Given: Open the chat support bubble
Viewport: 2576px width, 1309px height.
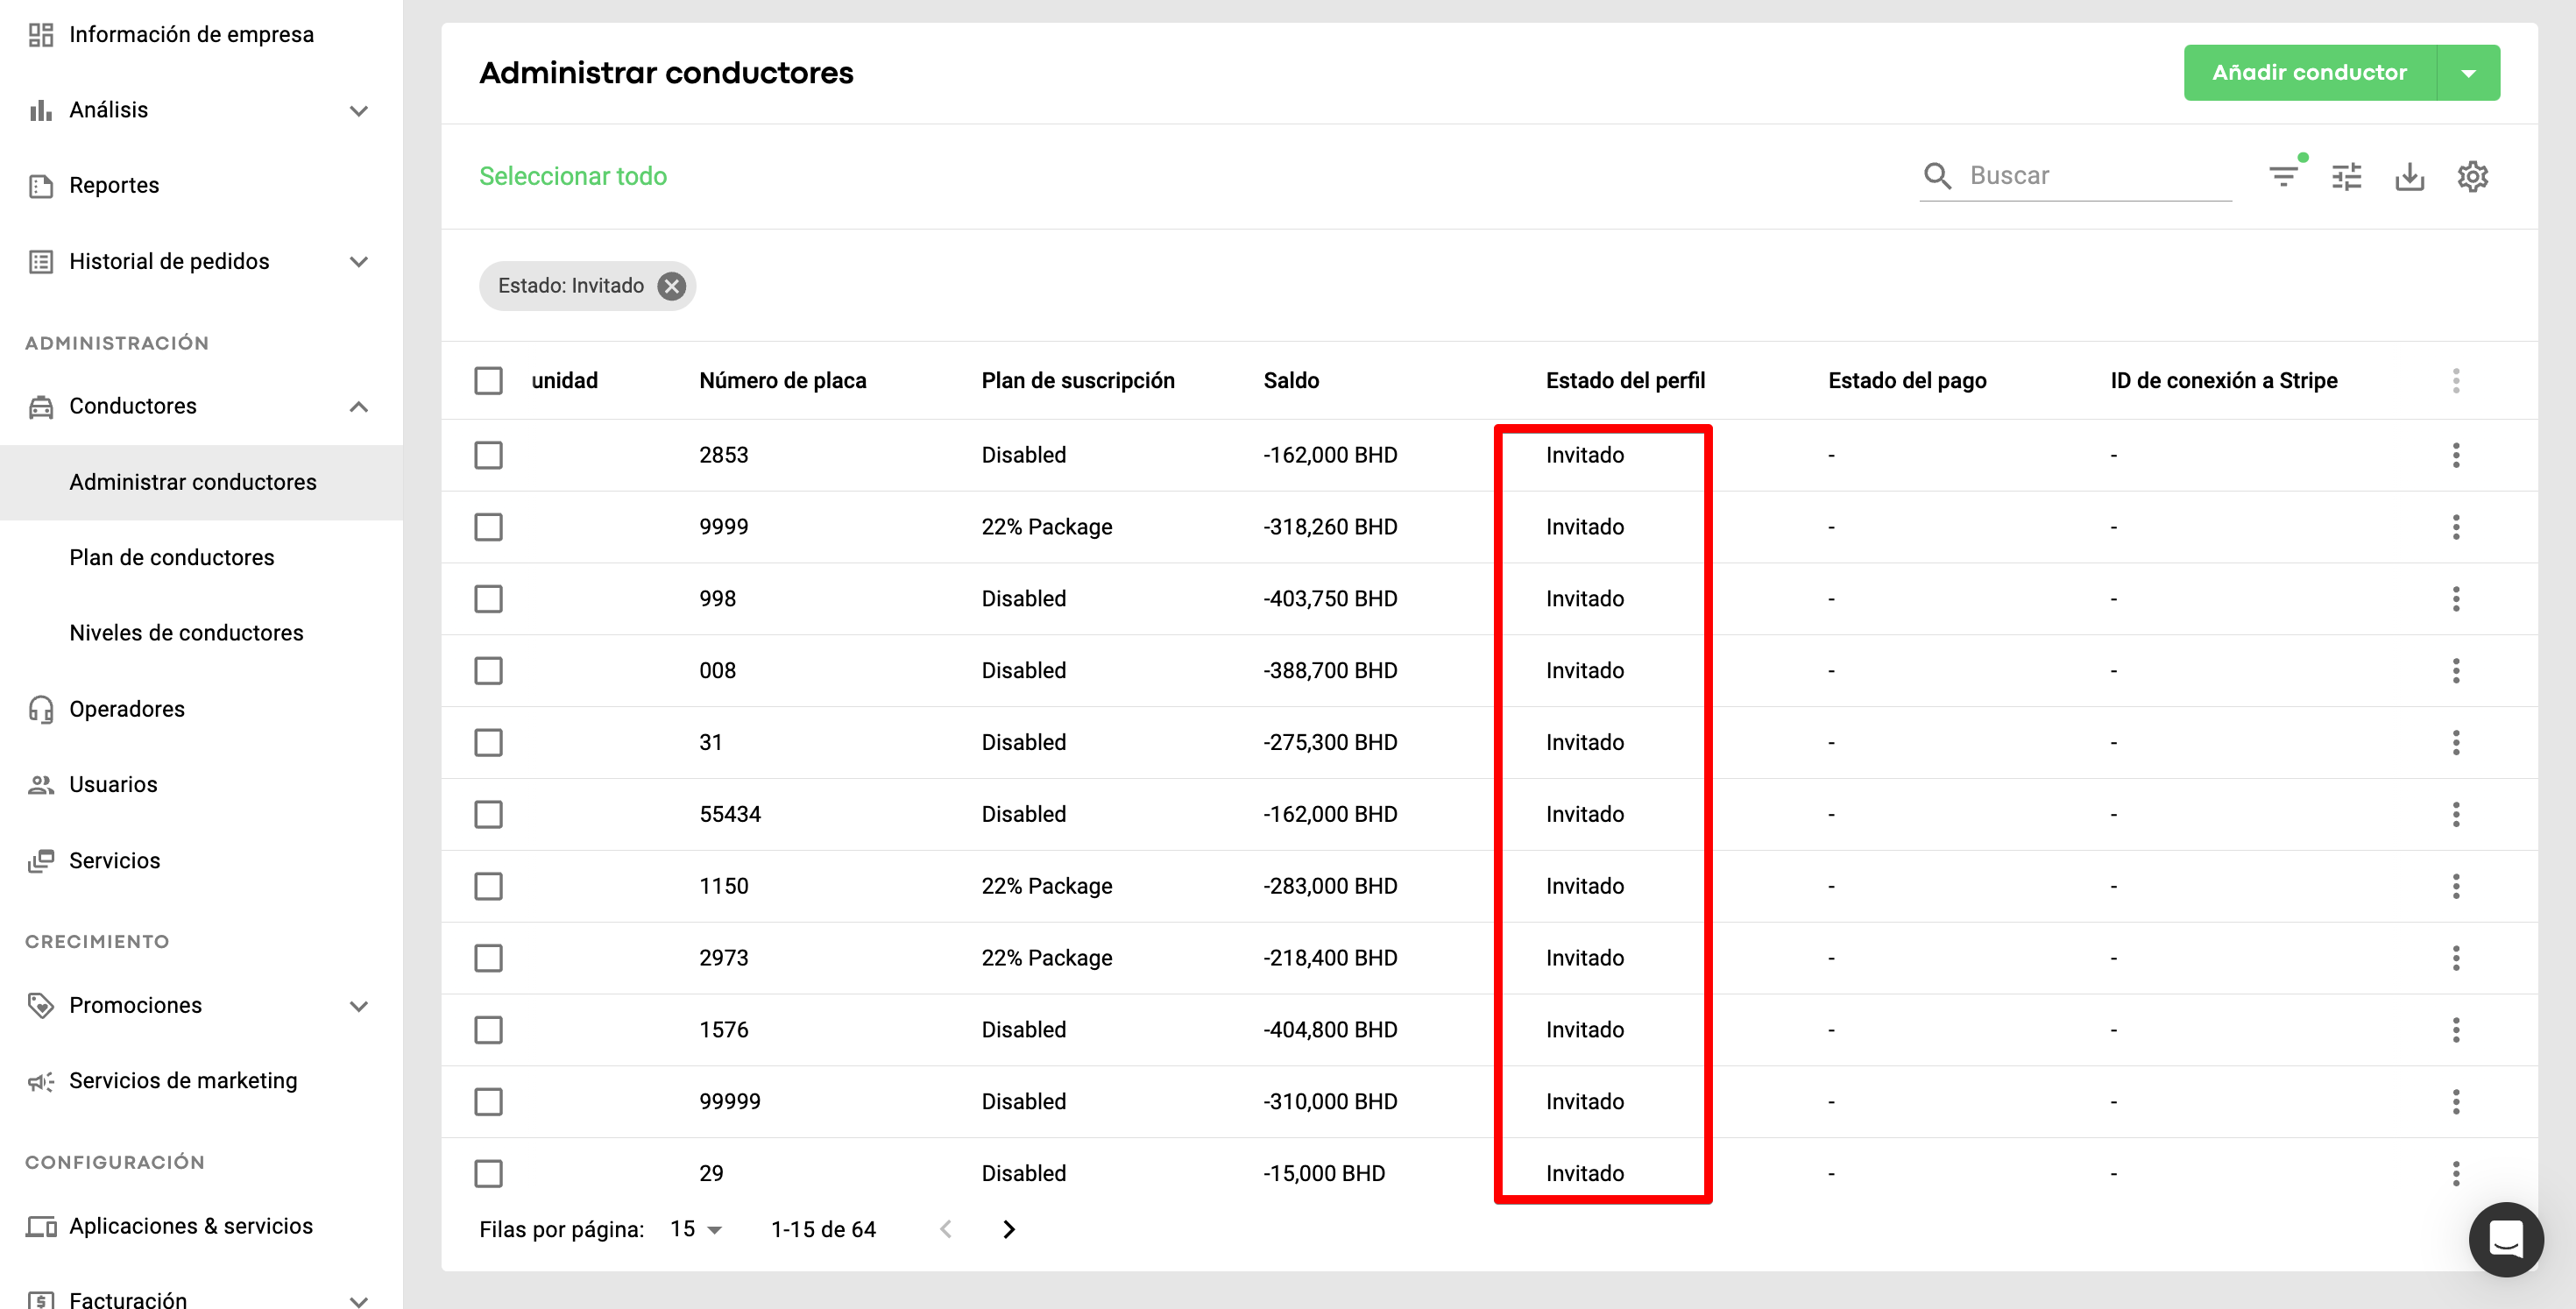Looking at the screenshot, I should coord(2505,1239).
